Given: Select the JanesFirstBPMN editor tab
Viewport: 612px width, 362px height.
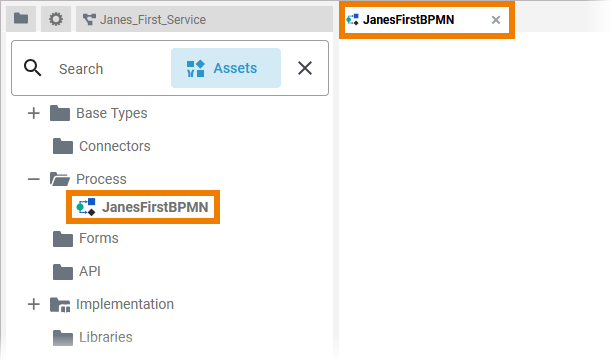Looking at the screenshot, I should click(408, 20).
